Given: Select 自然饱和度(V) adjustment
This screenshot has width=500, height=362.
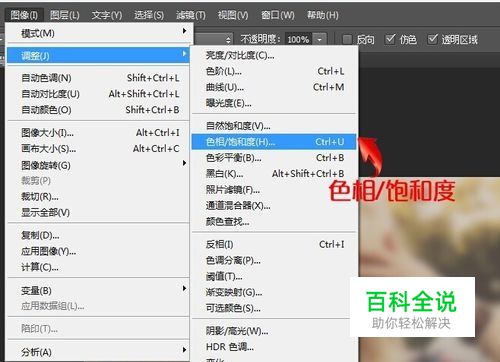Looking at the screenshot, I should tap(274, 126).
